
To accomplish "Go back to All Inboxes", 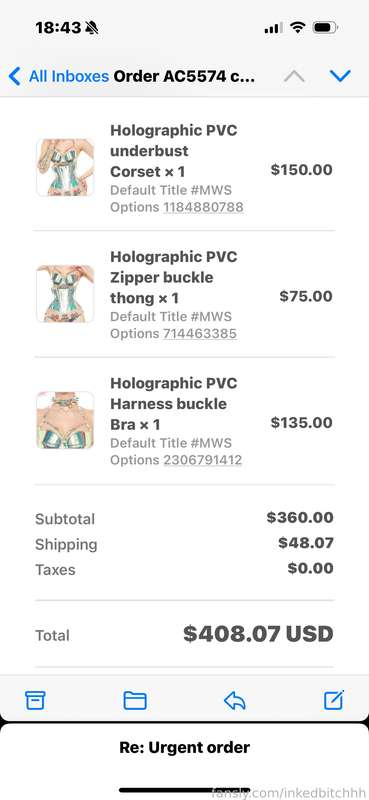I will 59,76.
